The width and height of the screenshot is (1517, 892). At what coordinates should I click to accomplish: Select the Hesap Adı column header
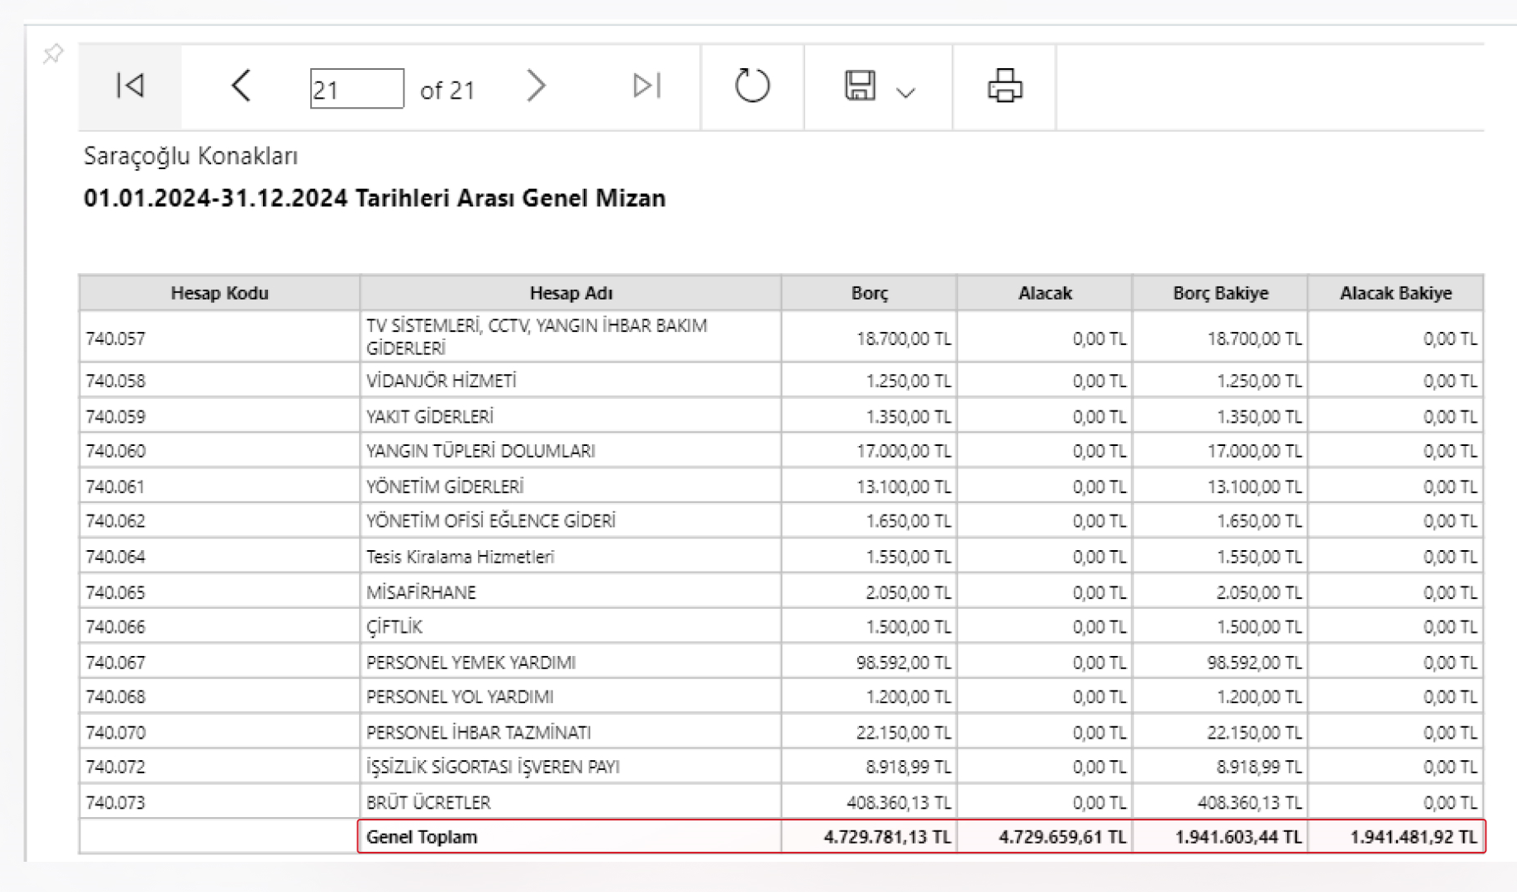[x=571, y=293]
